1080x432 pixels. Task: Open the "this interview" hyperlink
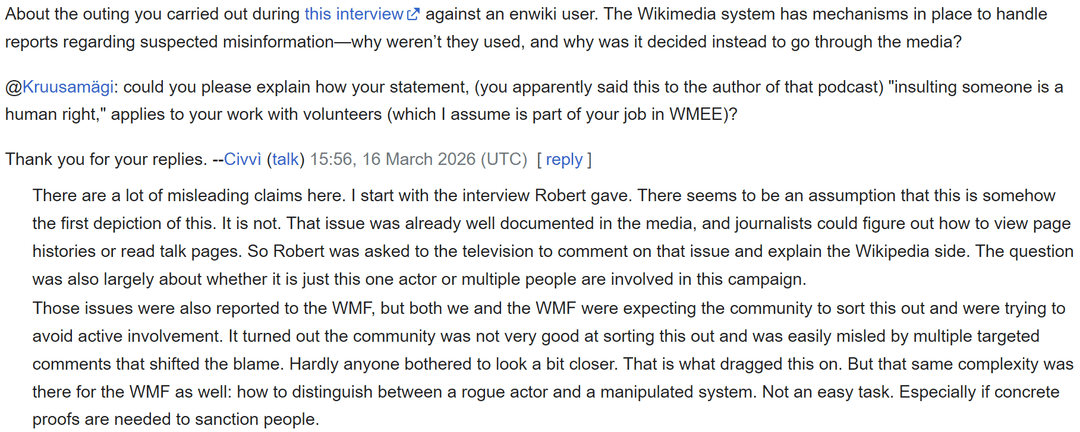[x=354, y=14]
